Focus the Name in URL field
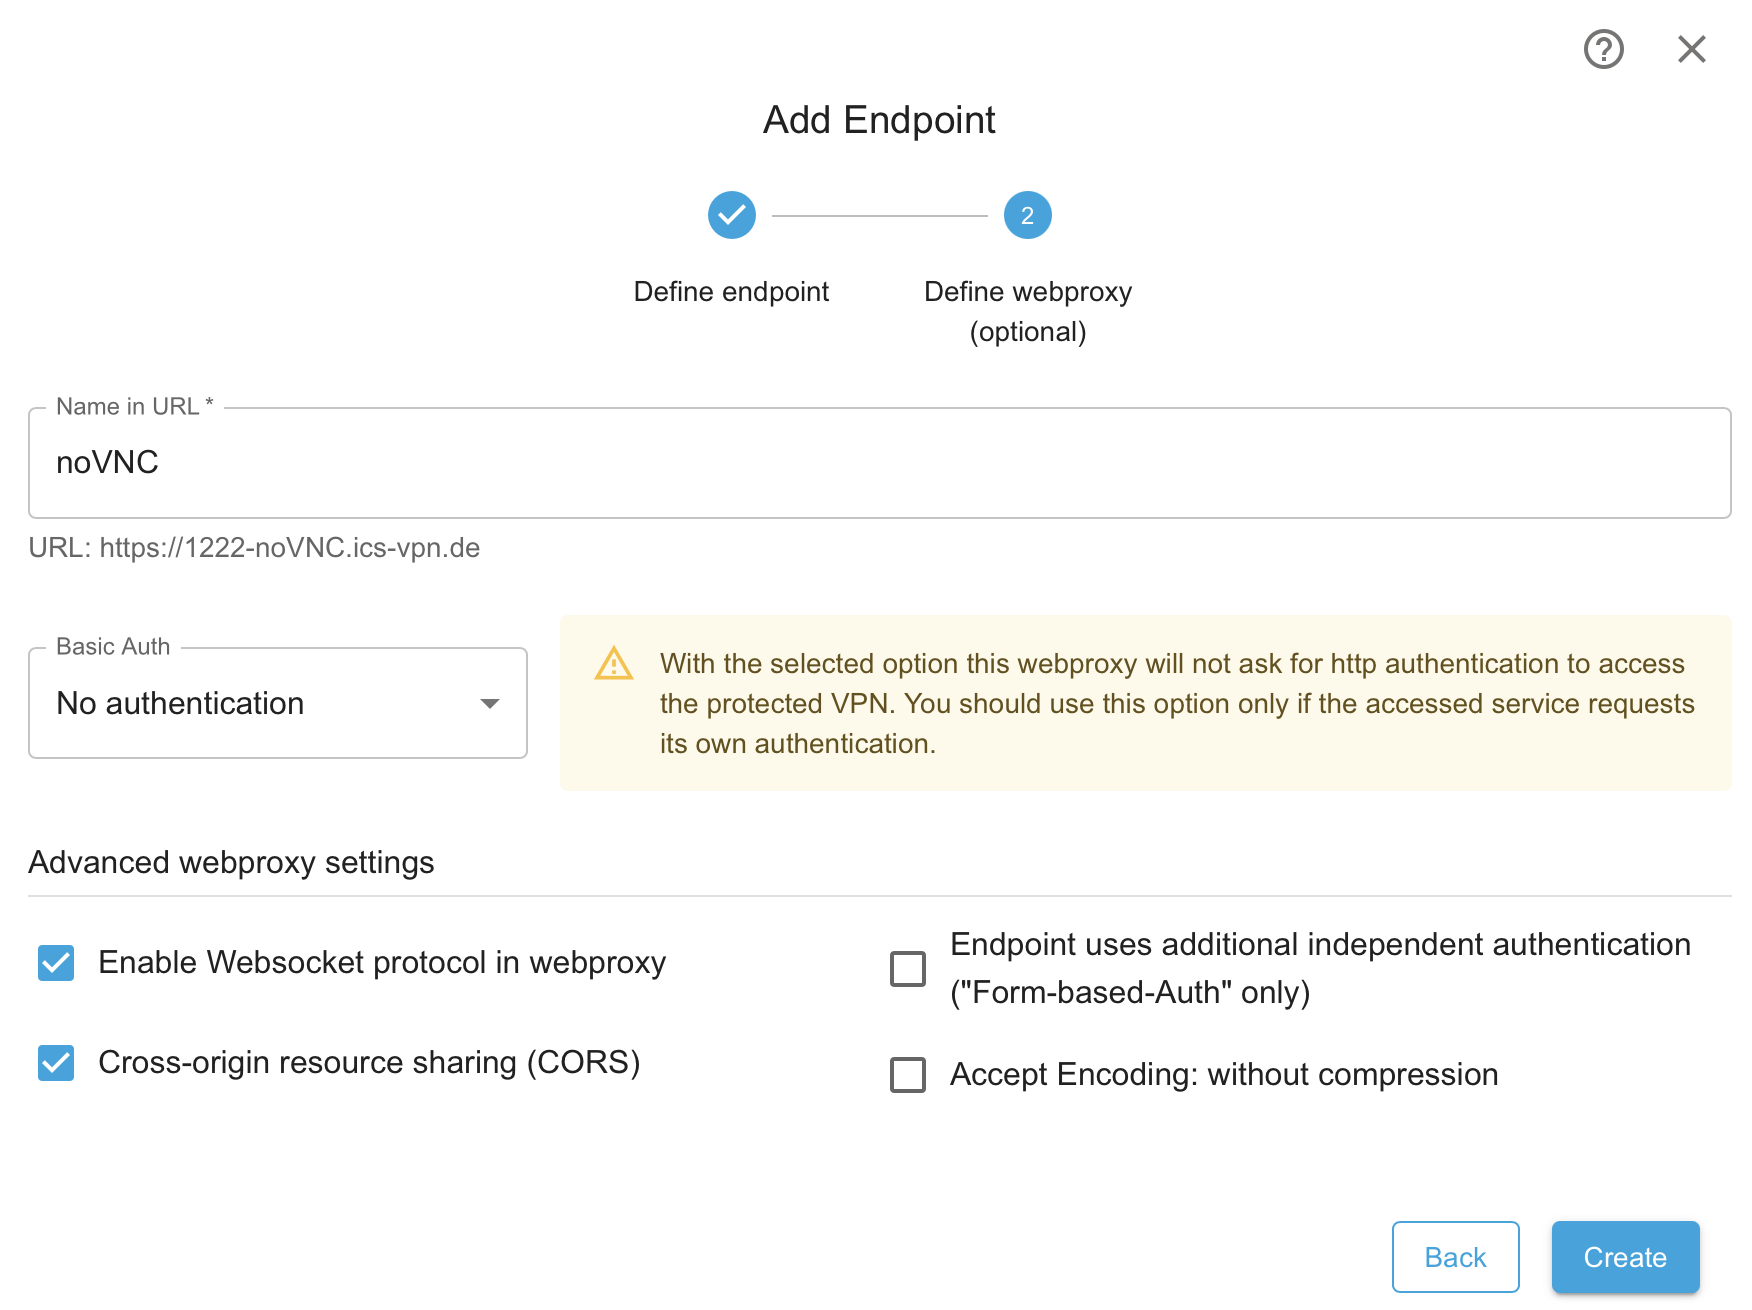This screenshot has height=1310, width=1752. [880, 463]
